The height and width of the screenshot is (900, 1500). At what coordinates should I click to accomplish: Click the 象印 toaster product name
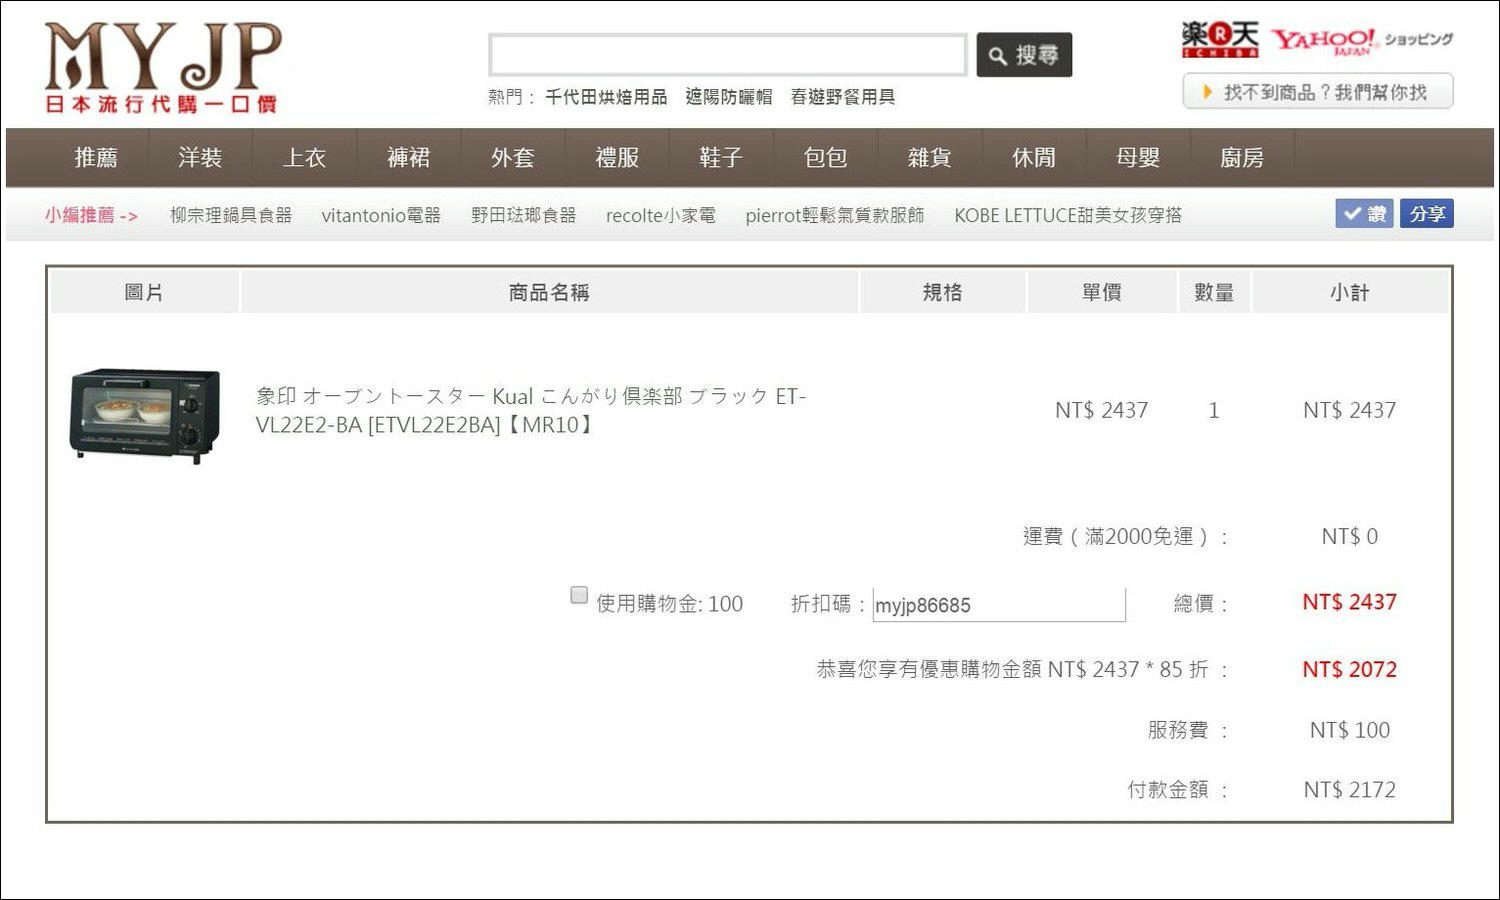(x=531, y=410)
